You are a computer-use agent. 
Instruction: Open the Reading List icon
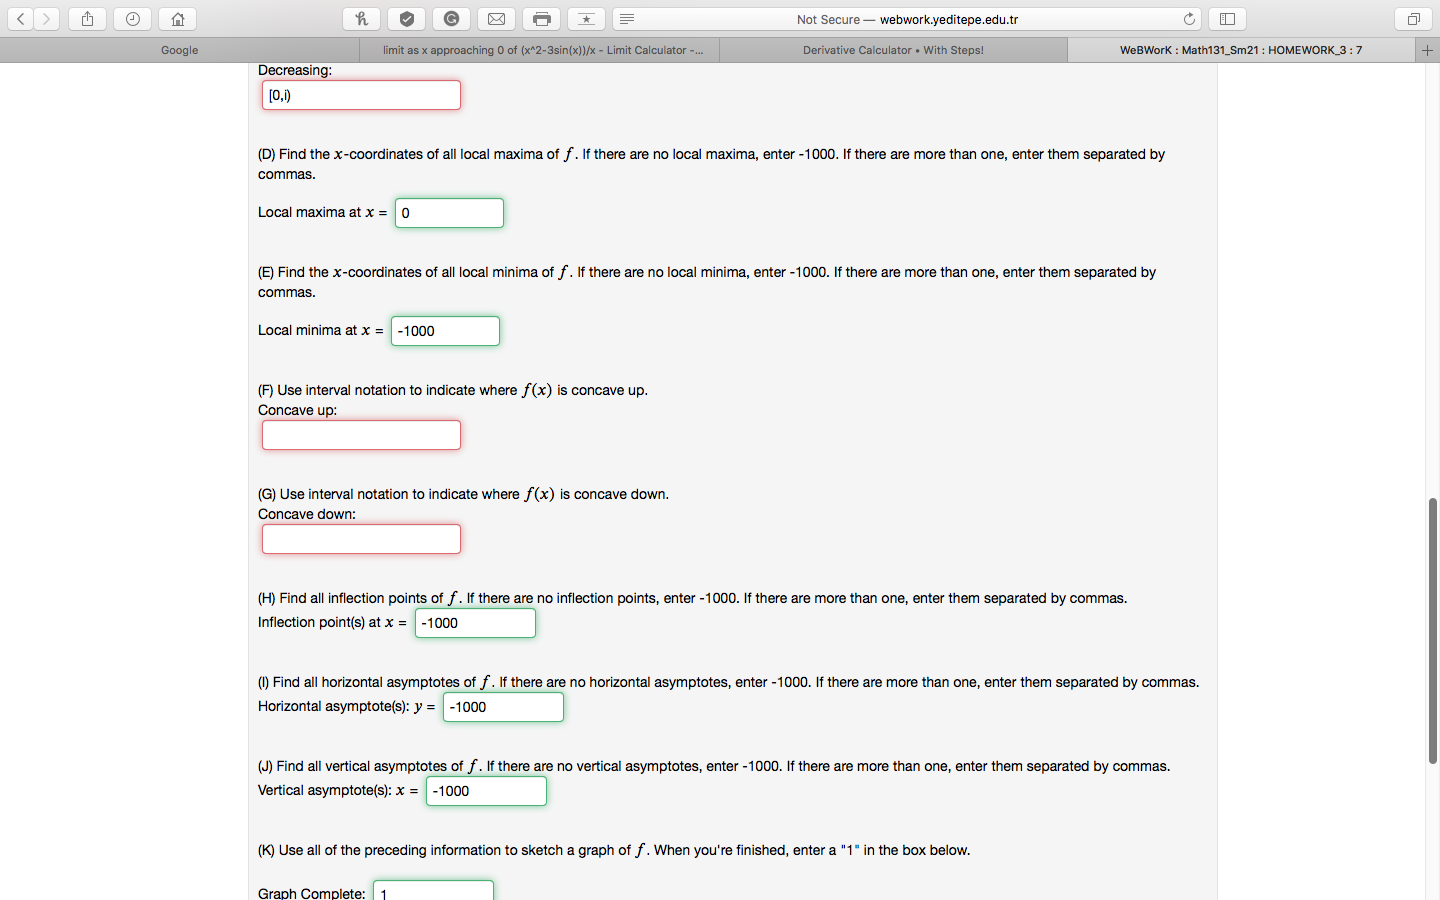[x=627, y=18]
